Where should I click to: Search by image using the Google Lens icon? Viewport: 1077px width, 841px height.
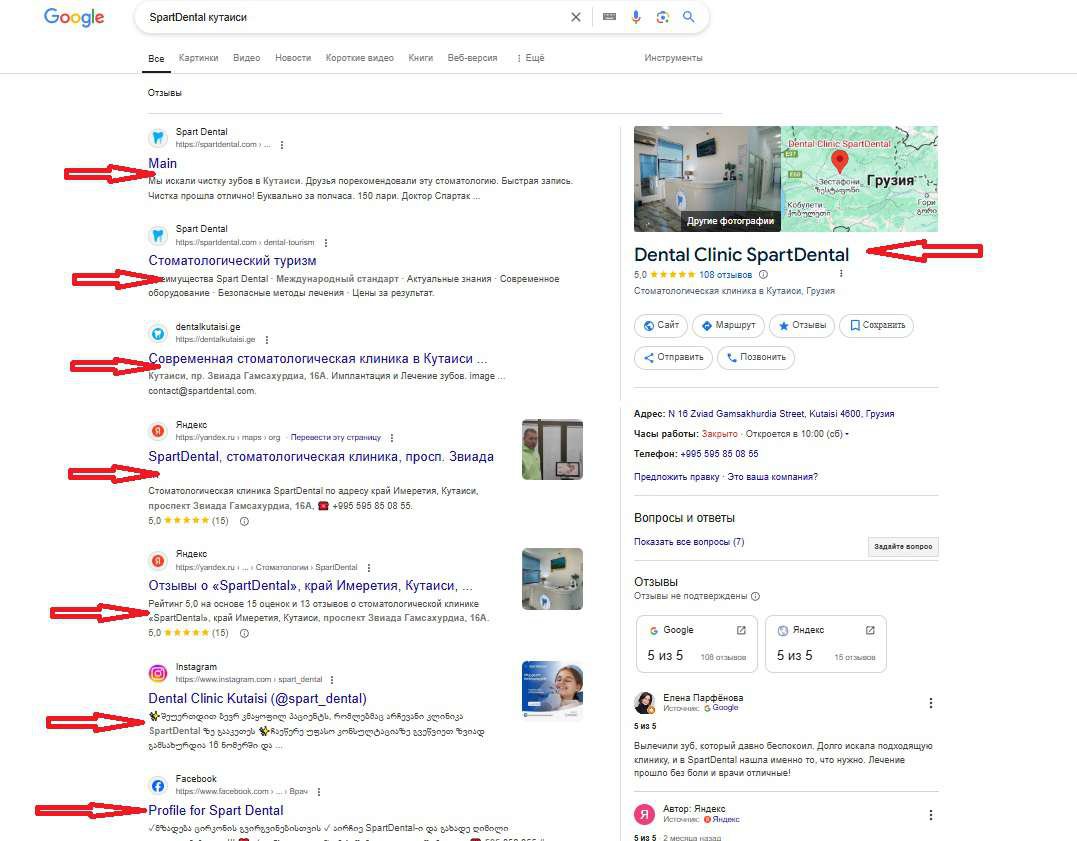pyautogui.click(x=663, y=17)
